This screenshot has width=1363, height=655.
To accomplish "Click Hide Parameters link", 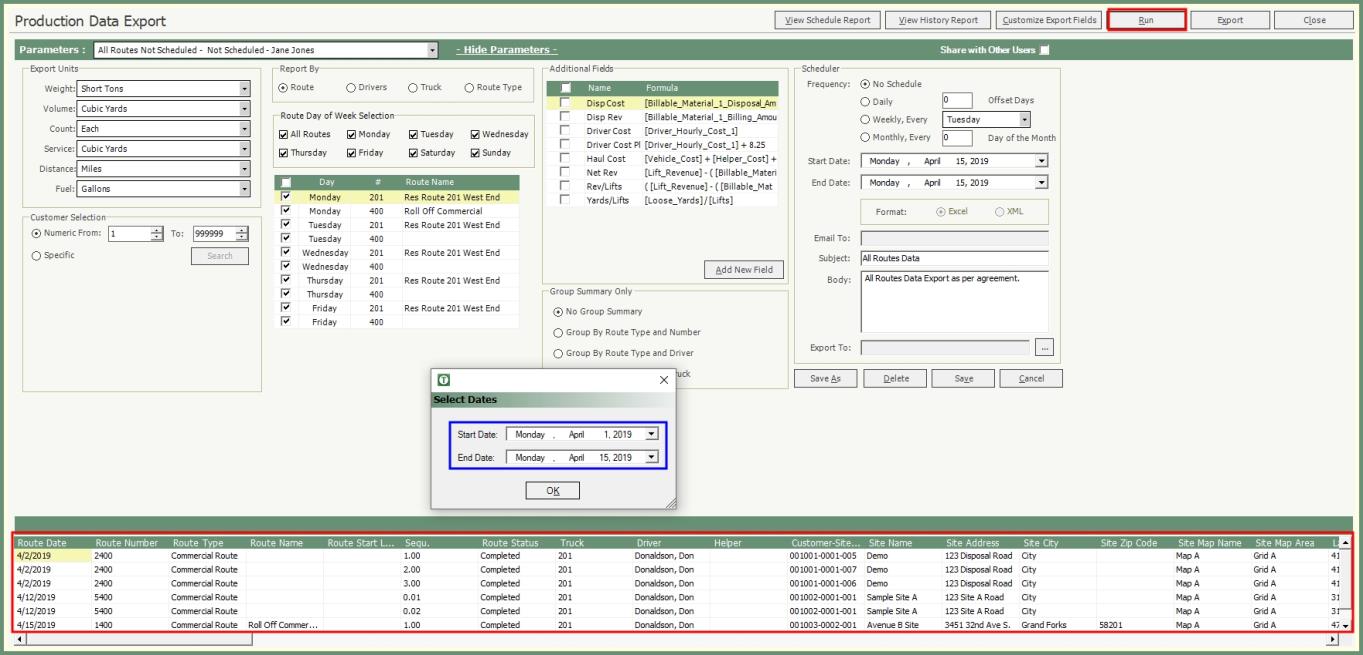I will (507, 50).
